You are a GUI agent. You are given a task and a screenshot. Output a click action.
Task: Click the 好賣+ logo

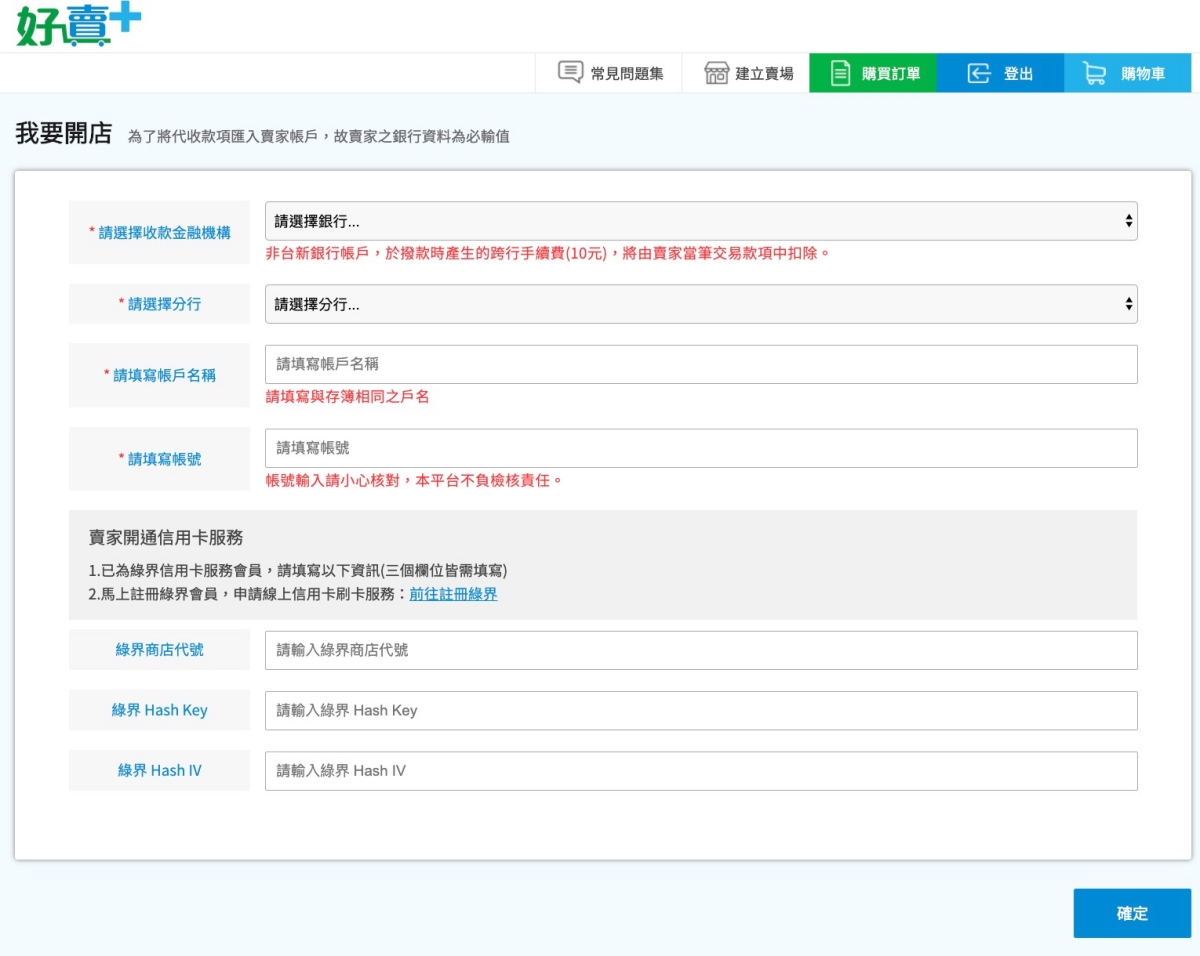pos(79,26)
